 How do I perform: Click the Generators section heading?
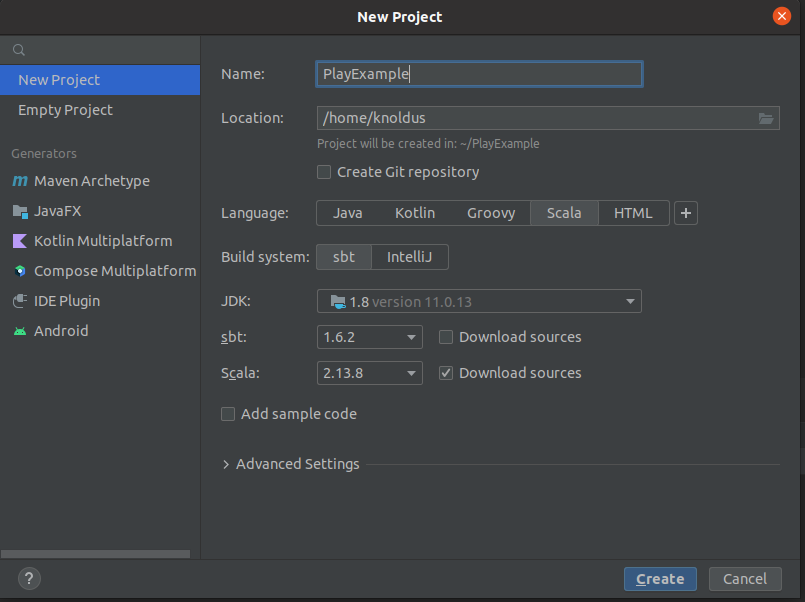coord(44,153)
